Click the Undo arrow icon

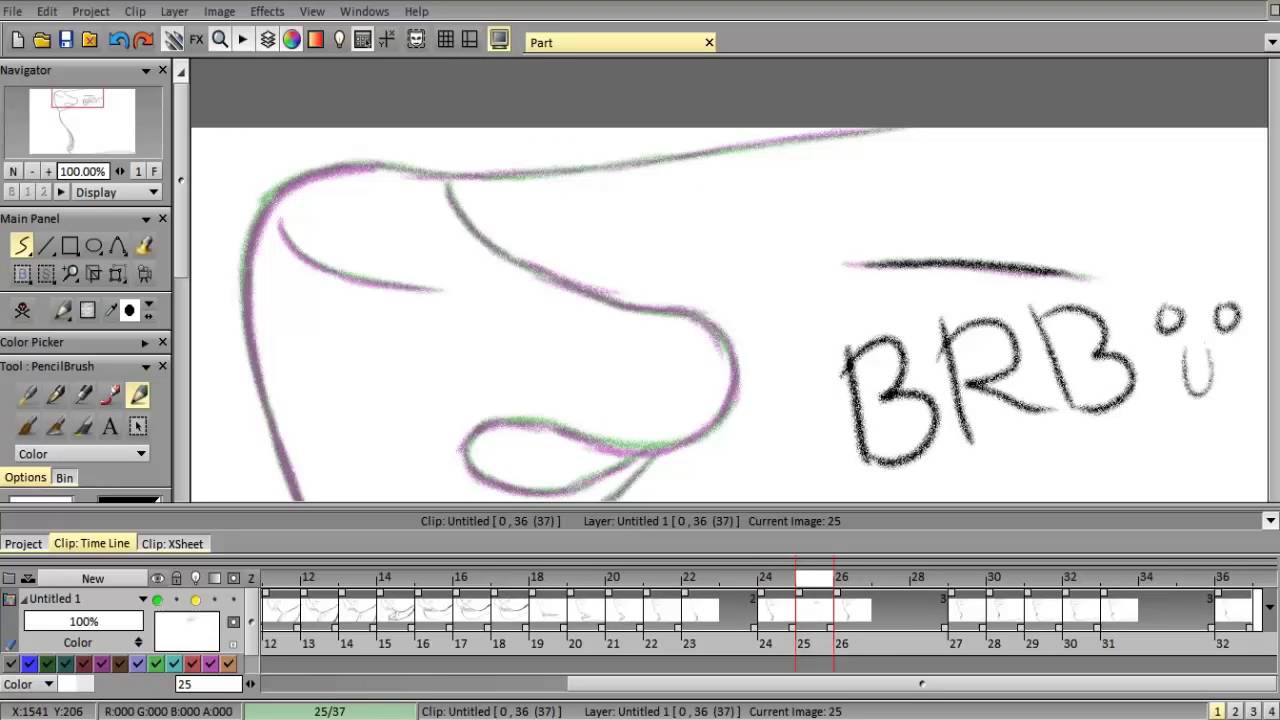pyautogui.click(x=119, y=40)
